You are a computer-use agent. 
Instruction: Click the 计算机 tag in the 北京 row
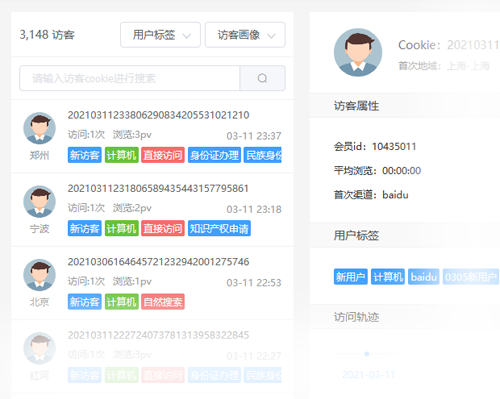click(x=122, y=302)
